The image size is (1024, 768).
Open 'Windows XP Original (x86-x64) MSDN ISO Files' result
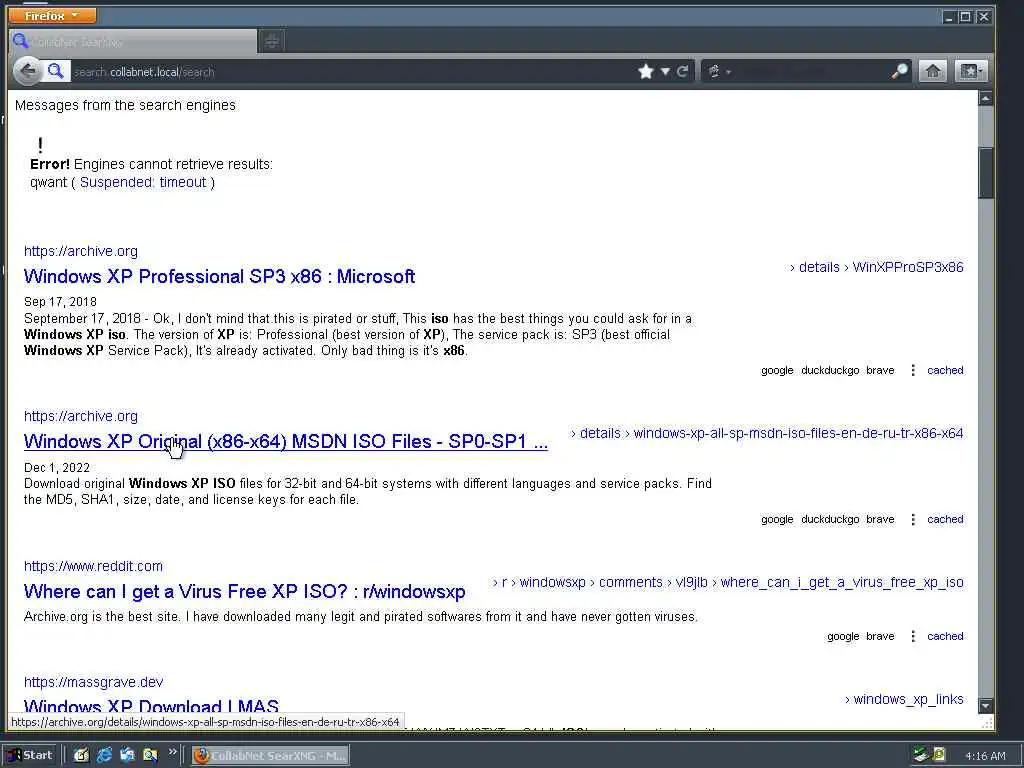pos(285,441)
